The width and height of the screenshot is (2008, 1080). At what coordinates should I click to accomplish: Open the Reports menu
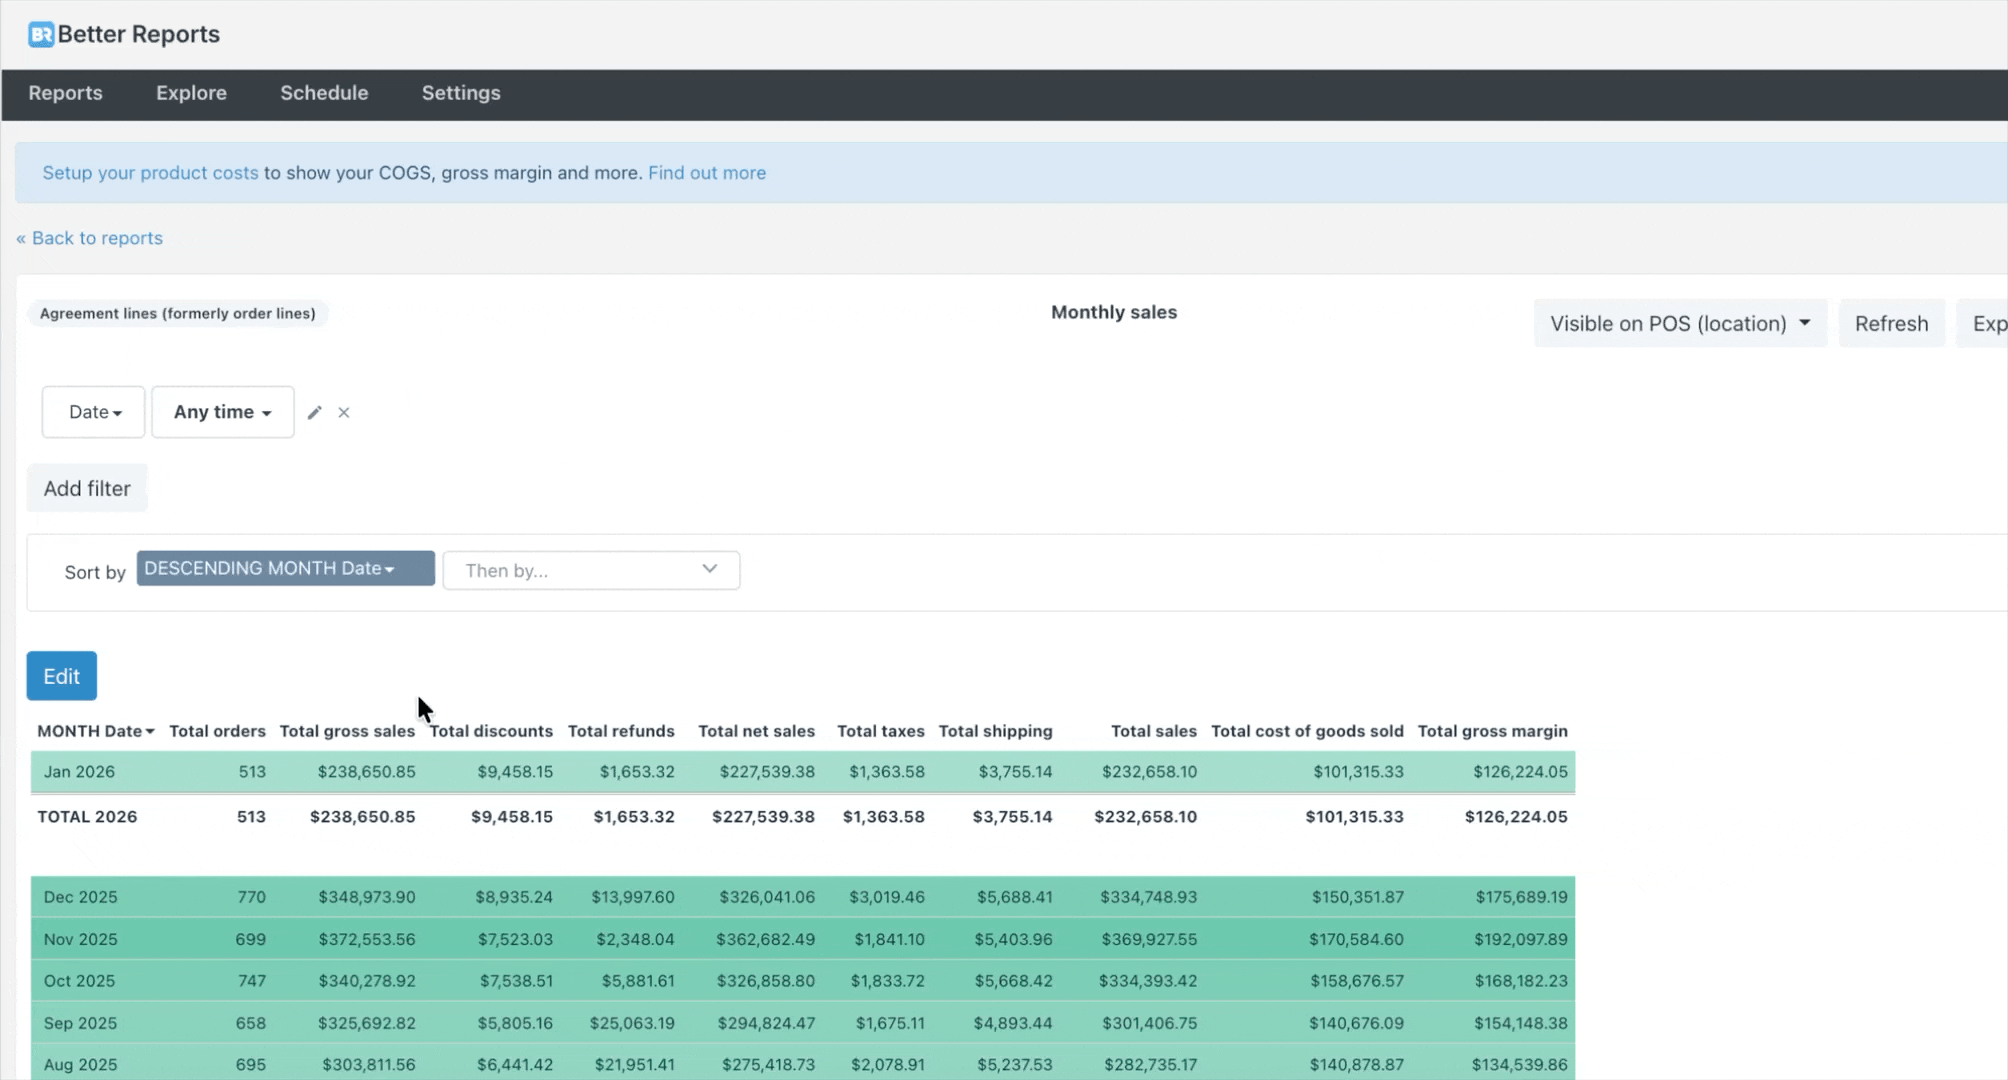click(x=65, y=93)
